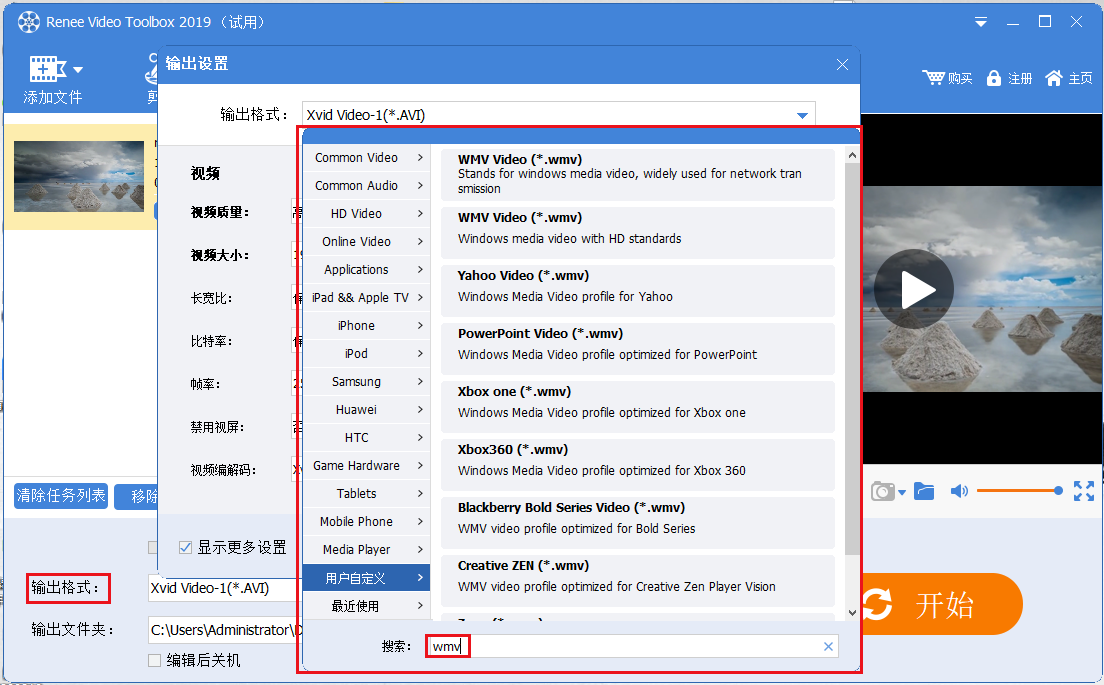The width and height of the screenshot is (1104, 685).
Task: Go to home page house icon
Action: pyautogui.click(x=1053, y=77)
